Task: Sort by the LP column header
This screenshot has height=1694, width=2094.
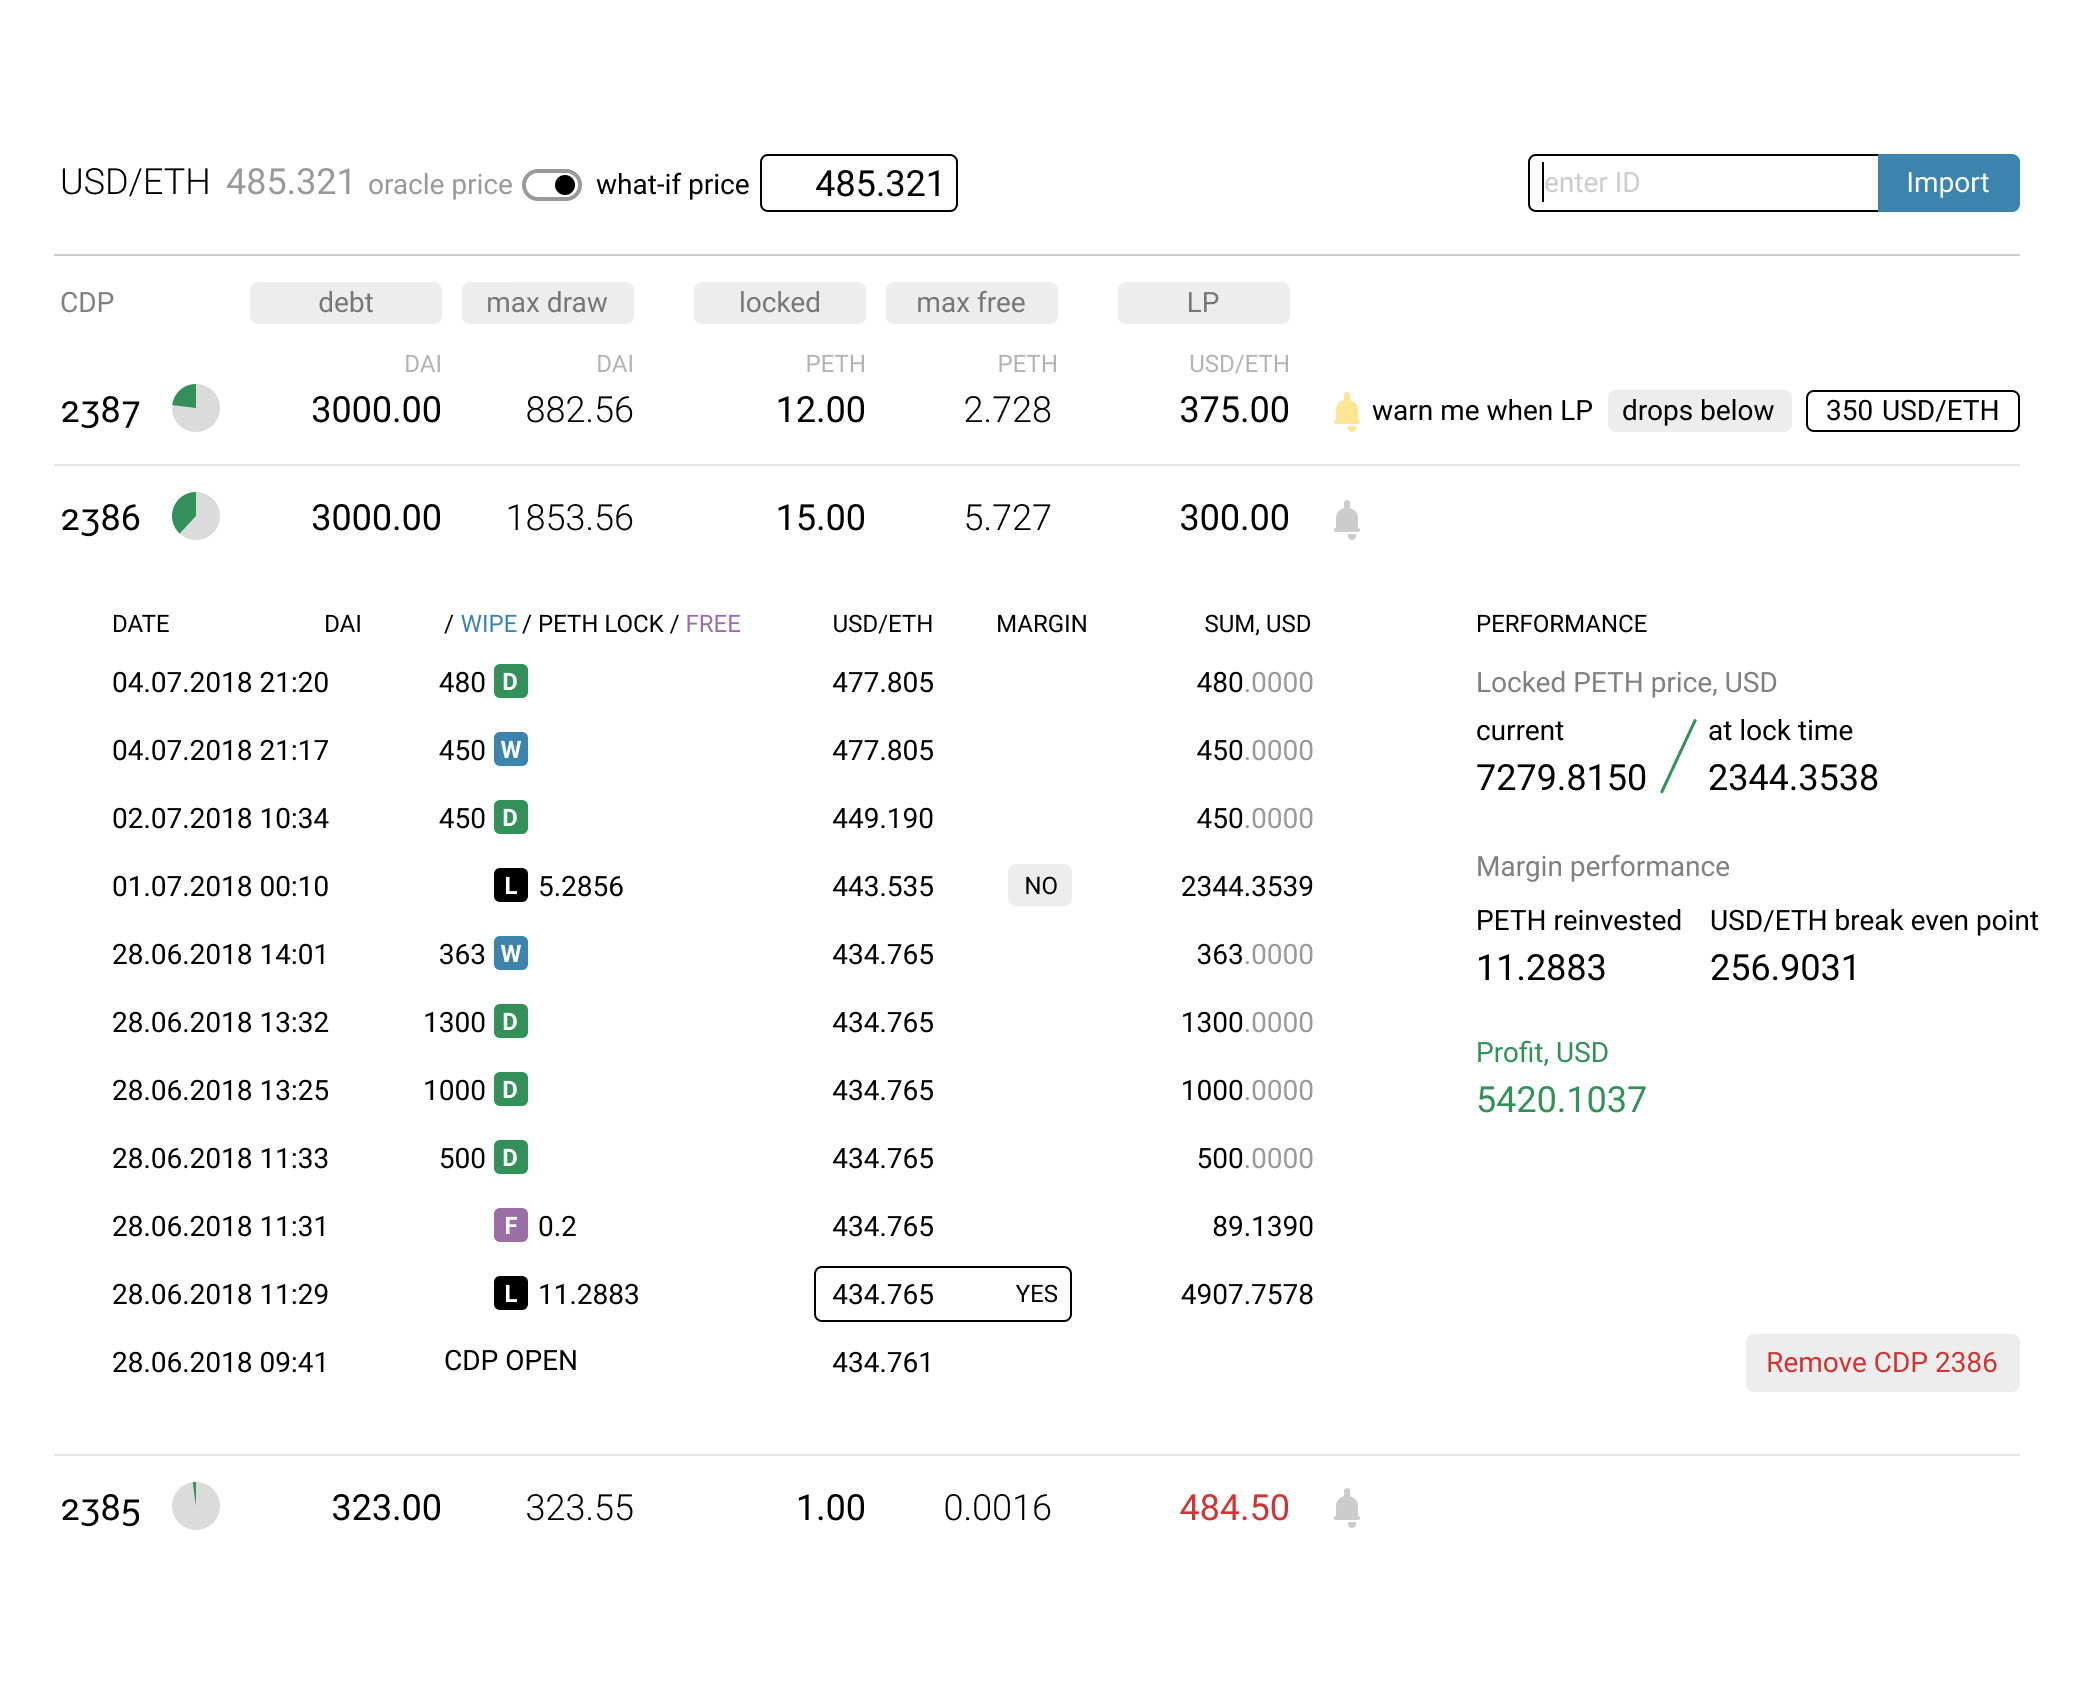Action: [1203, 303]
